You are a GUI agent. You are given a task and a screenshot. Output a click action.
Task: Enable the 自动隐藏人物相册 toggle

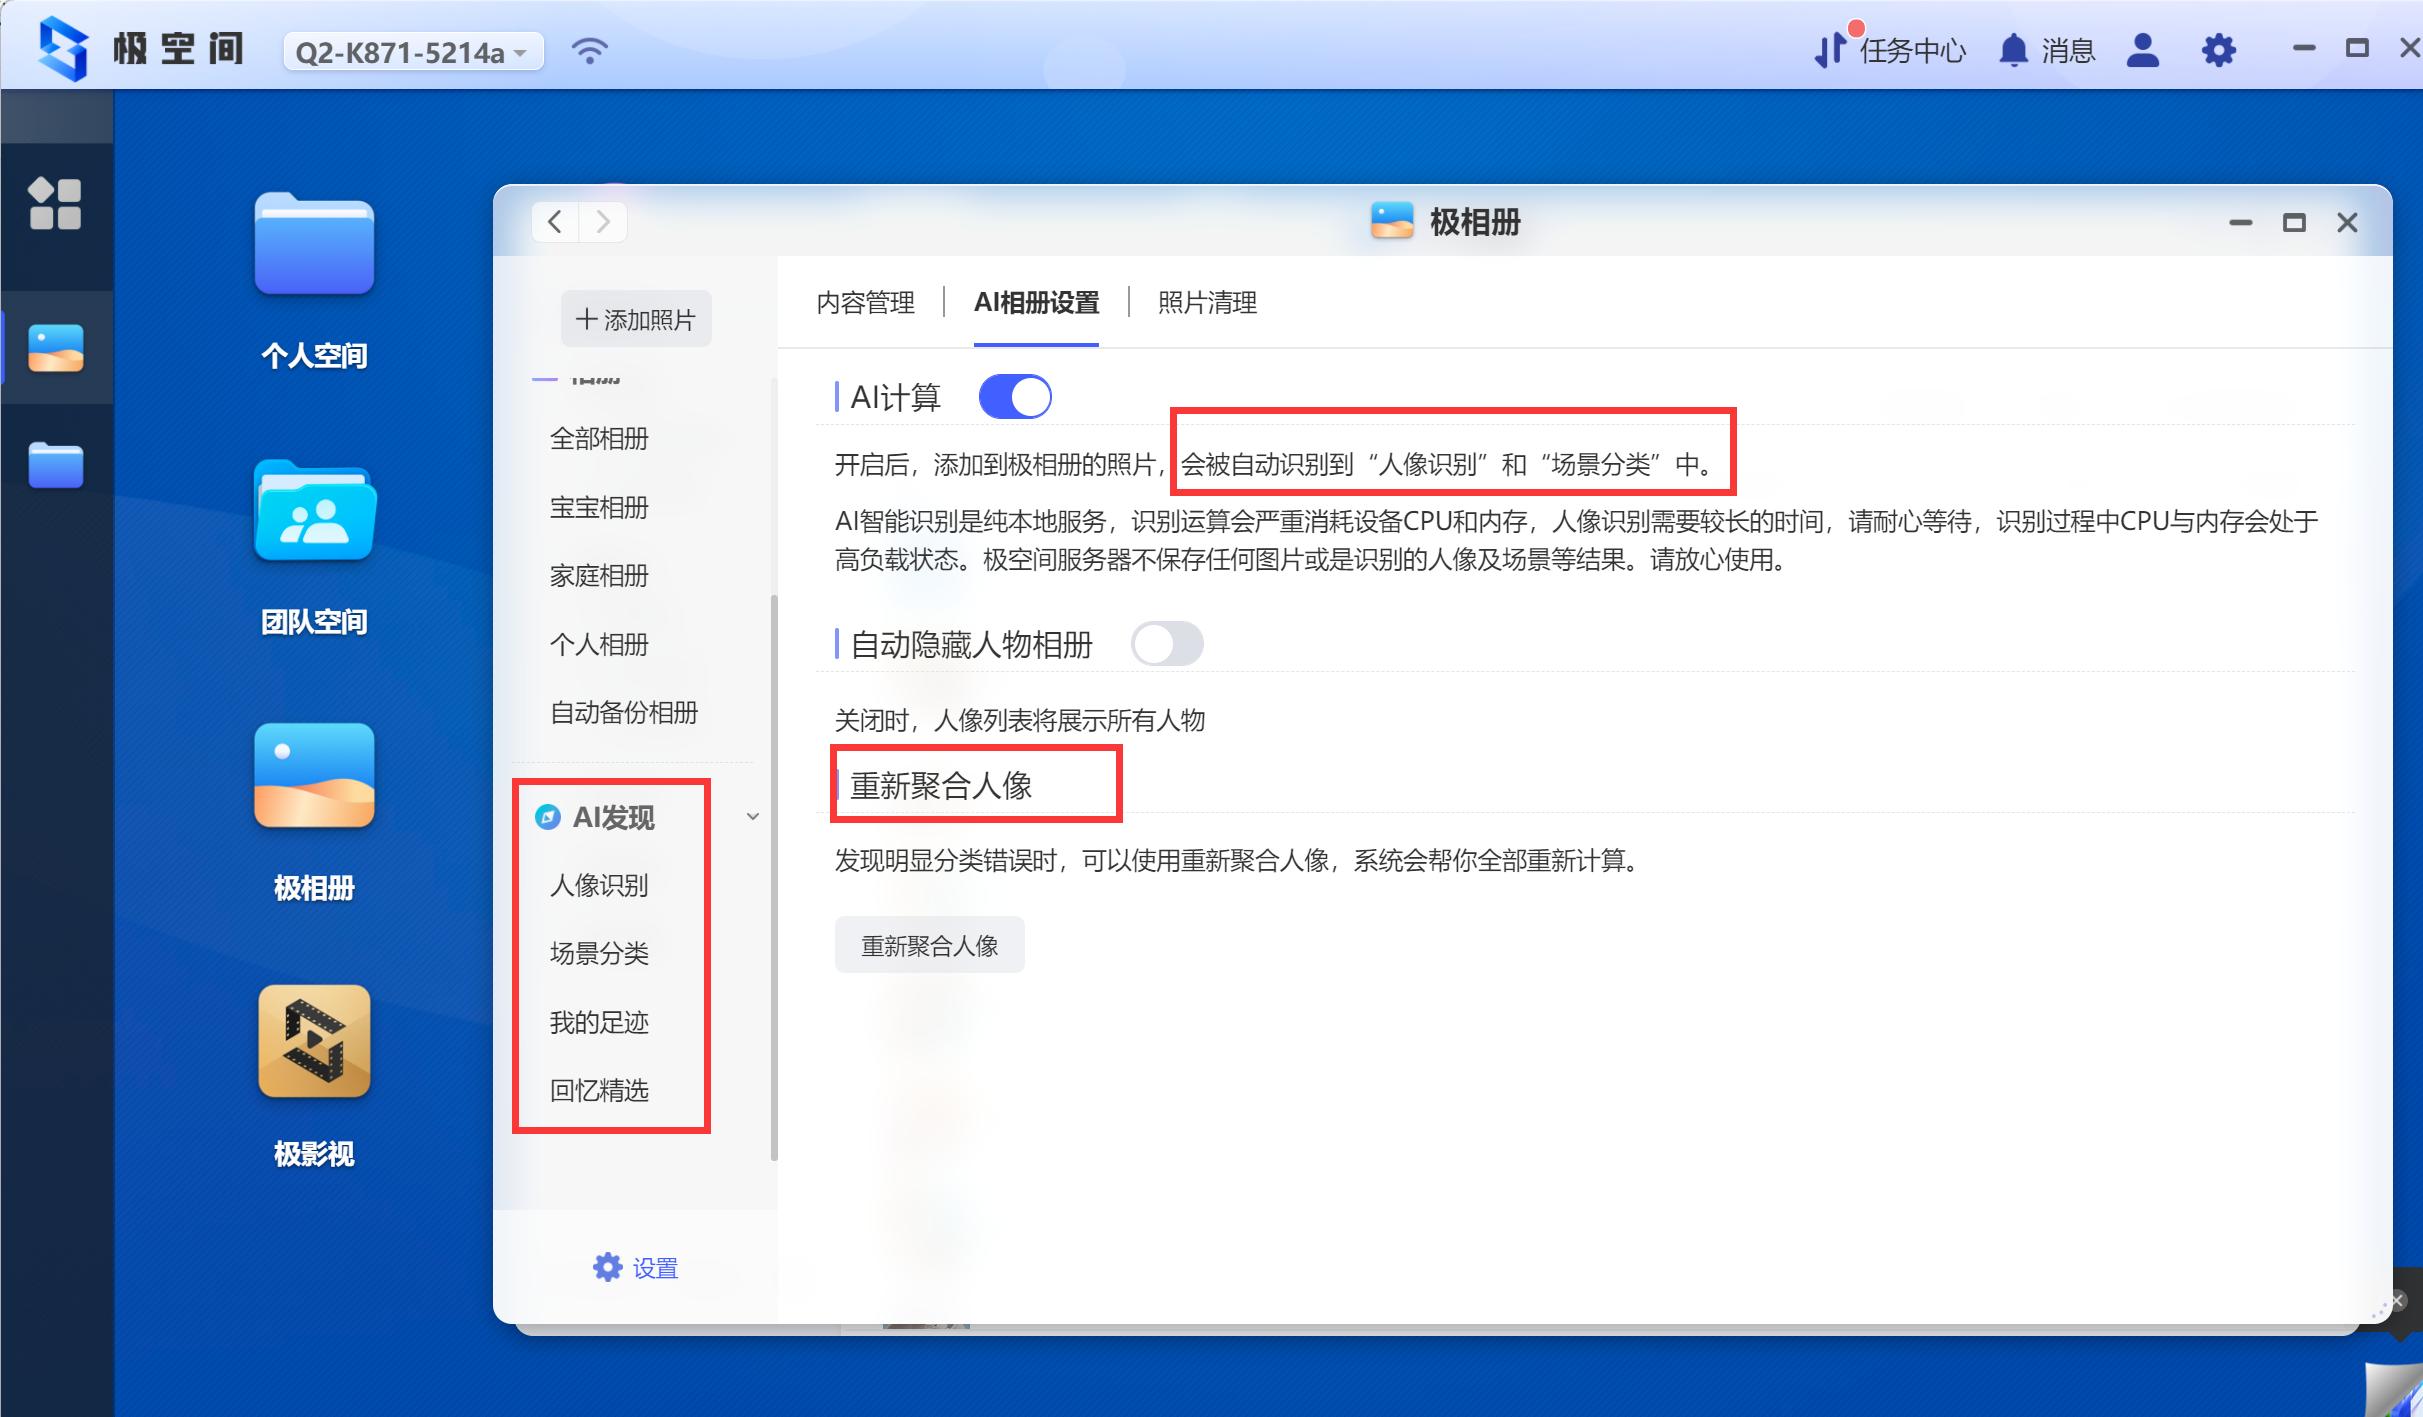[1168, 644]
